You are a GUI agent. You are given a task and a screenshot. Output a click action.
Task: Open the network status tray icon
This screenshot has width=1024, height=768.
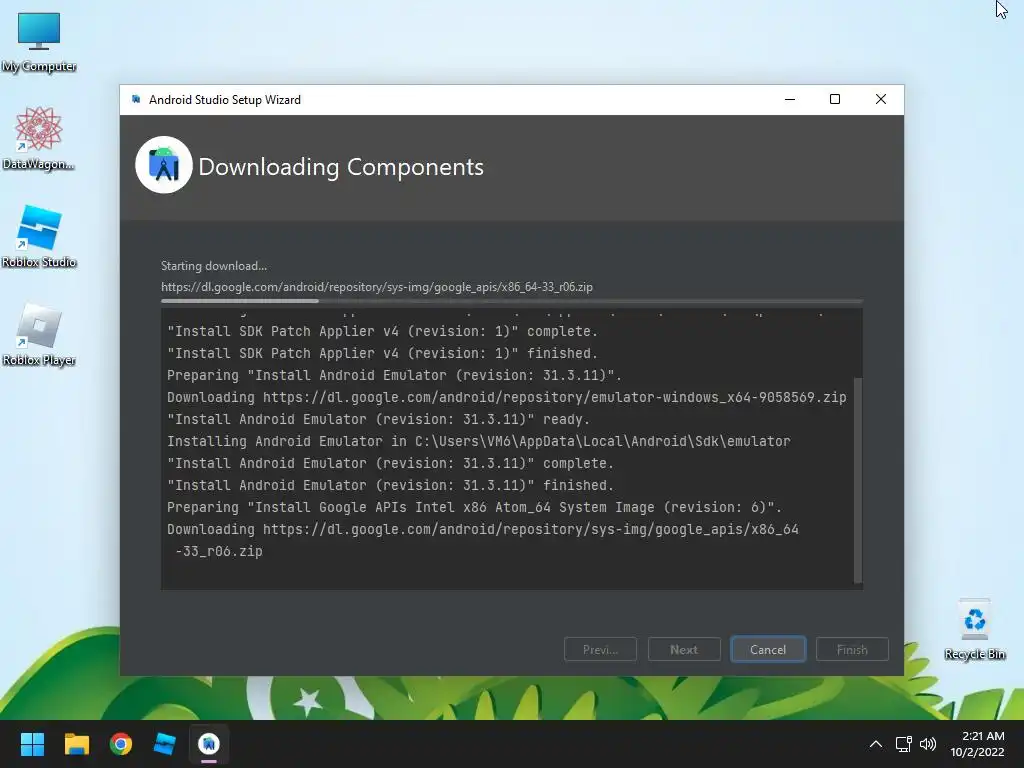click(904, 744)
